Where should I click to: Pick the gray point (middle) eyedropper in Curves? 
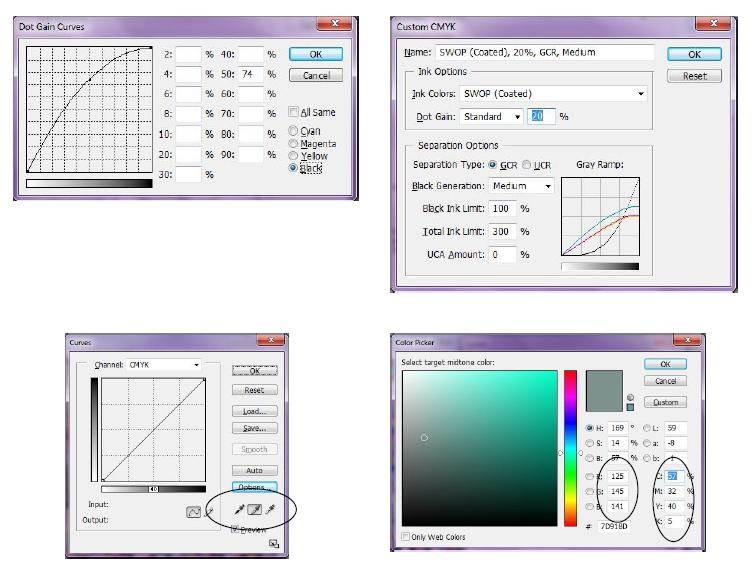[x=255, y=509]
